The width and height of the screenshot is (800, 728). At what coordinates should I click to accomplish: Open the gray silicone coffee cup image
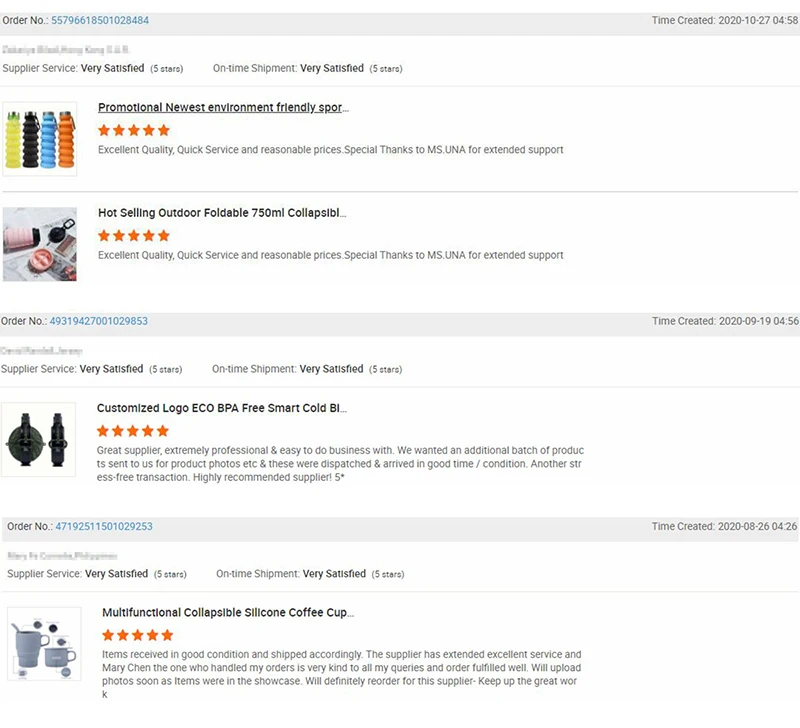coord(44,643)
